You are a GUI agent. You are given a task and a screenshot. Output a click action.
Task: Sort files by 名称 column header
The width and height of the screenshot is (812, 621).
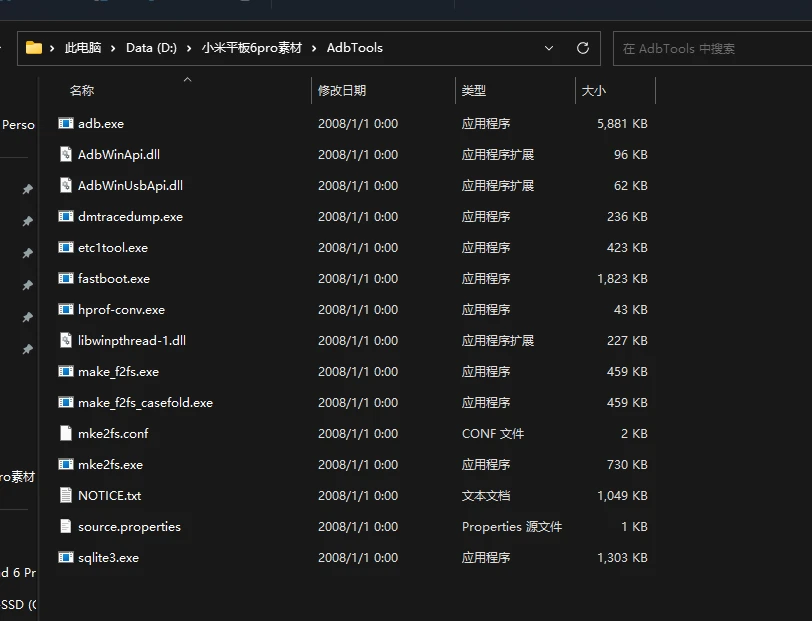pos(82,91)
